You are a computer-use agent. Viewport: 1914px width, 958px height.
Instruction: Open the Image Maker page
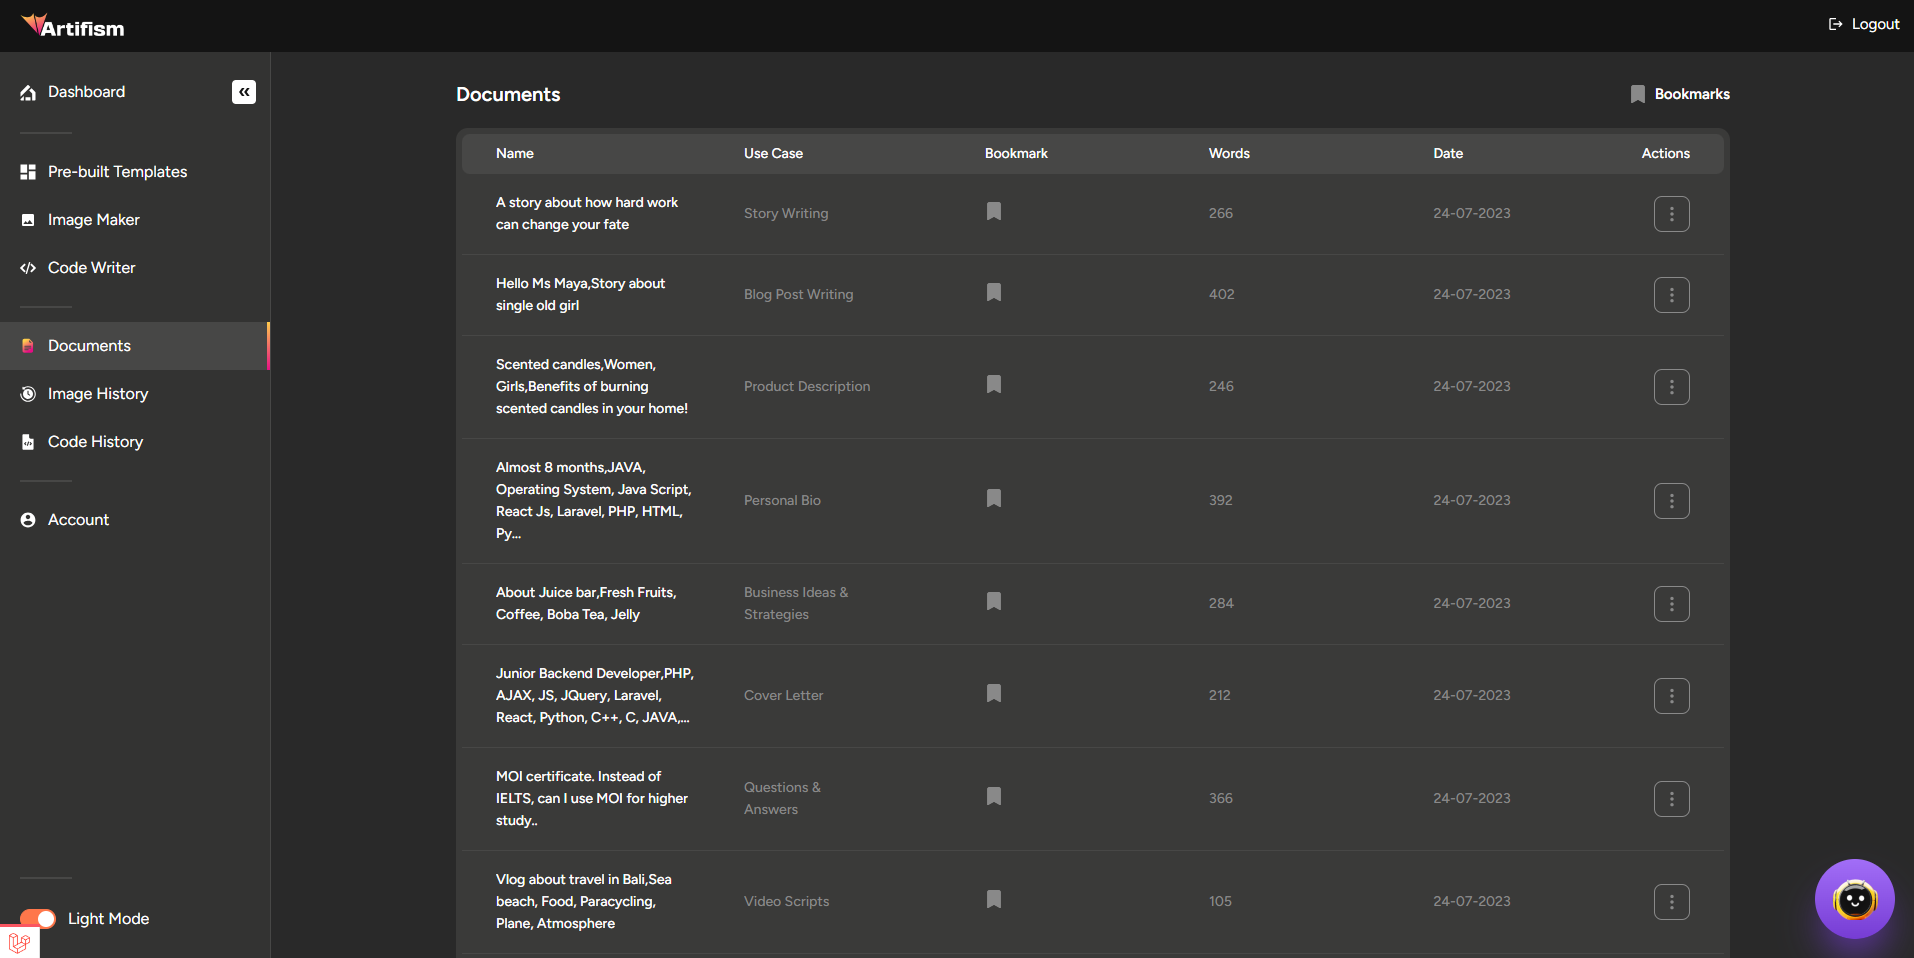point(93,220)
